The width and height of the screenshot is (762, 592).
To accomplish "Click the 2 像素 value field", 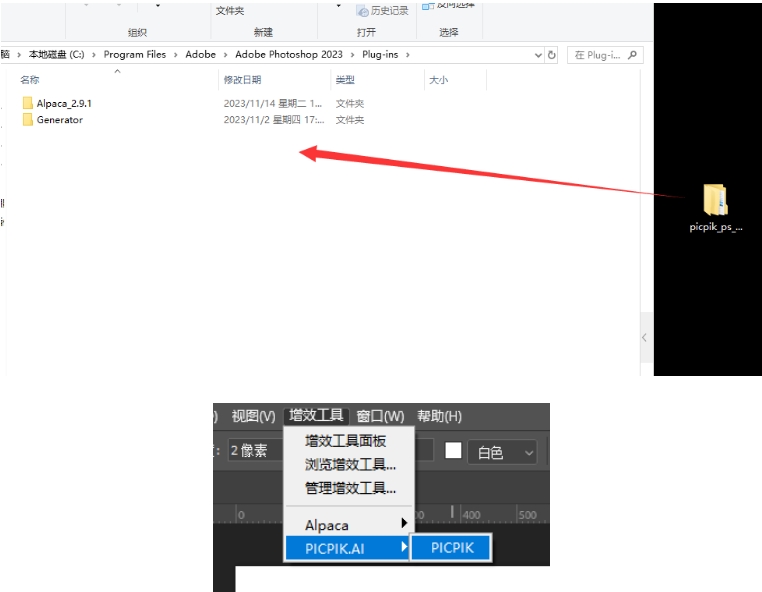I will [255, 451].
